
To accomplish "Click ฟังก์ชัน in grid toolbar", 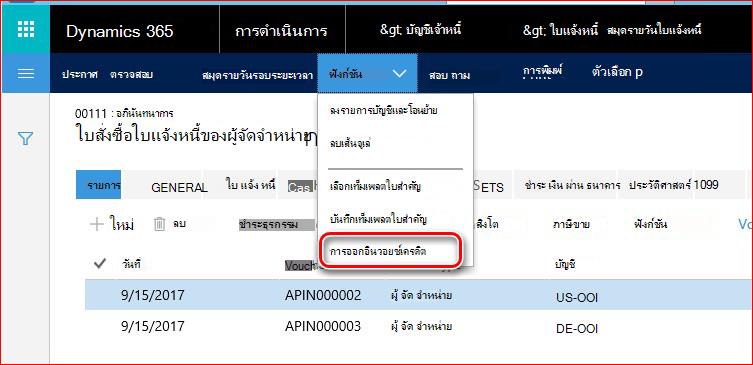I will [650, 224].
